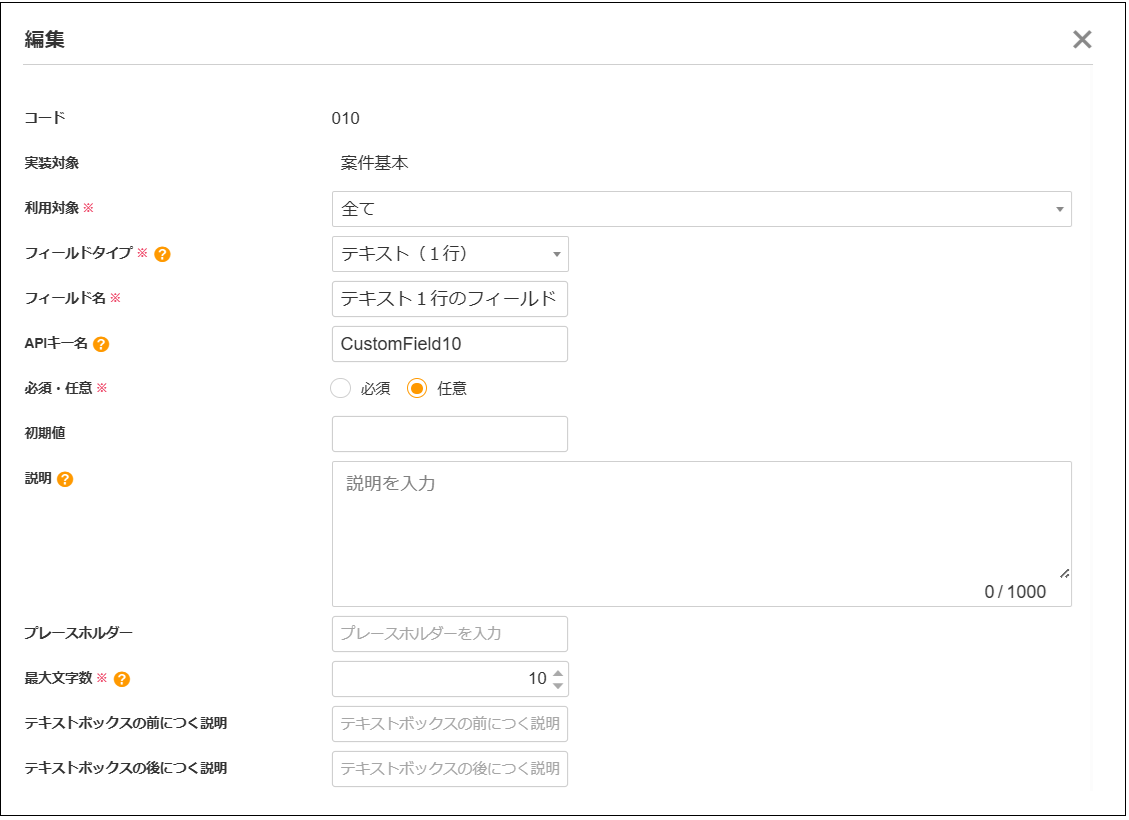1129x820 pixels.
Task: Click the resize handle of 説明 textarea
Action: coord(1064,573)
